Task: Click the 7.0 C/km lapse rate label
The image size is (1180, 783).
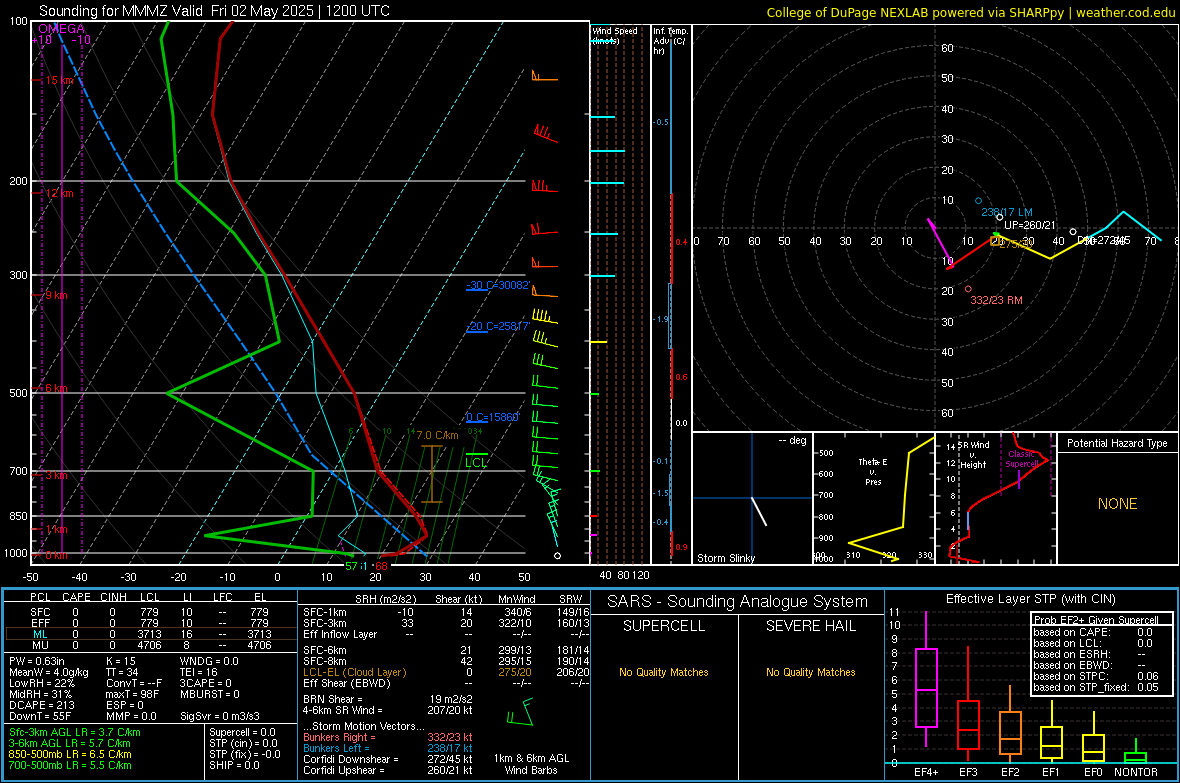Action: point(437,435)
